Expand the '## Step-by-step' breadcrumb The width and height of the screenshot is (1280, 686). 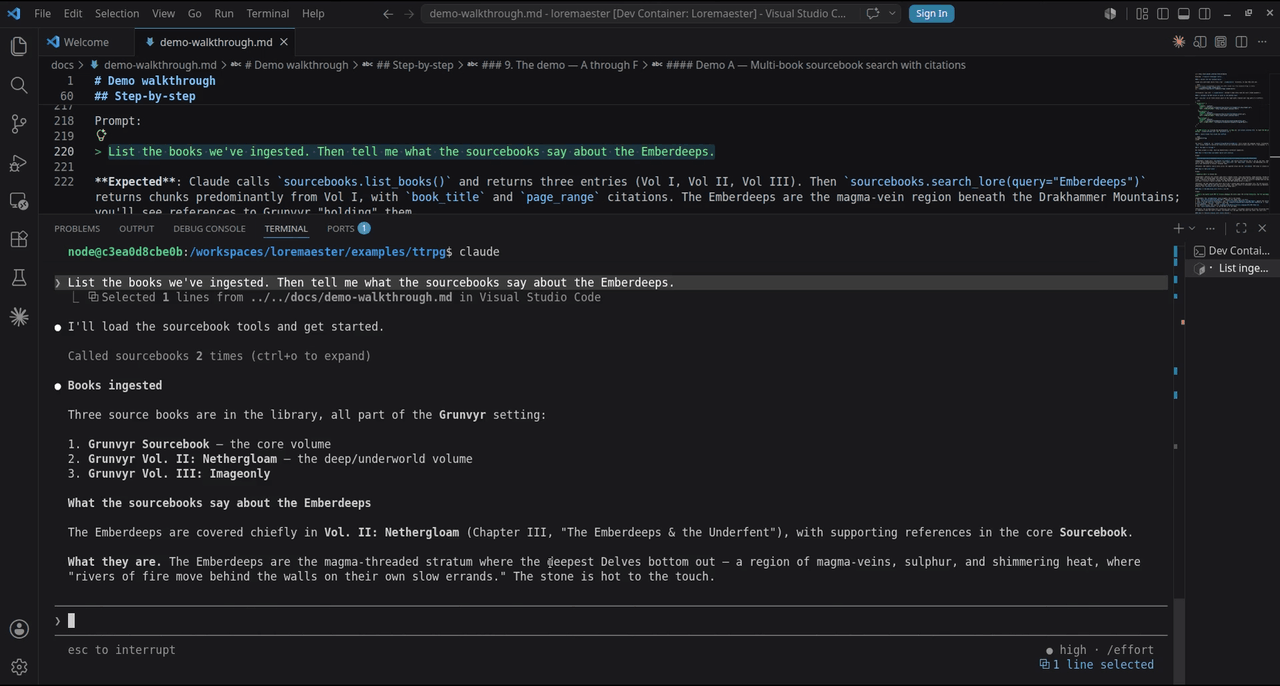tap(415, 65)
